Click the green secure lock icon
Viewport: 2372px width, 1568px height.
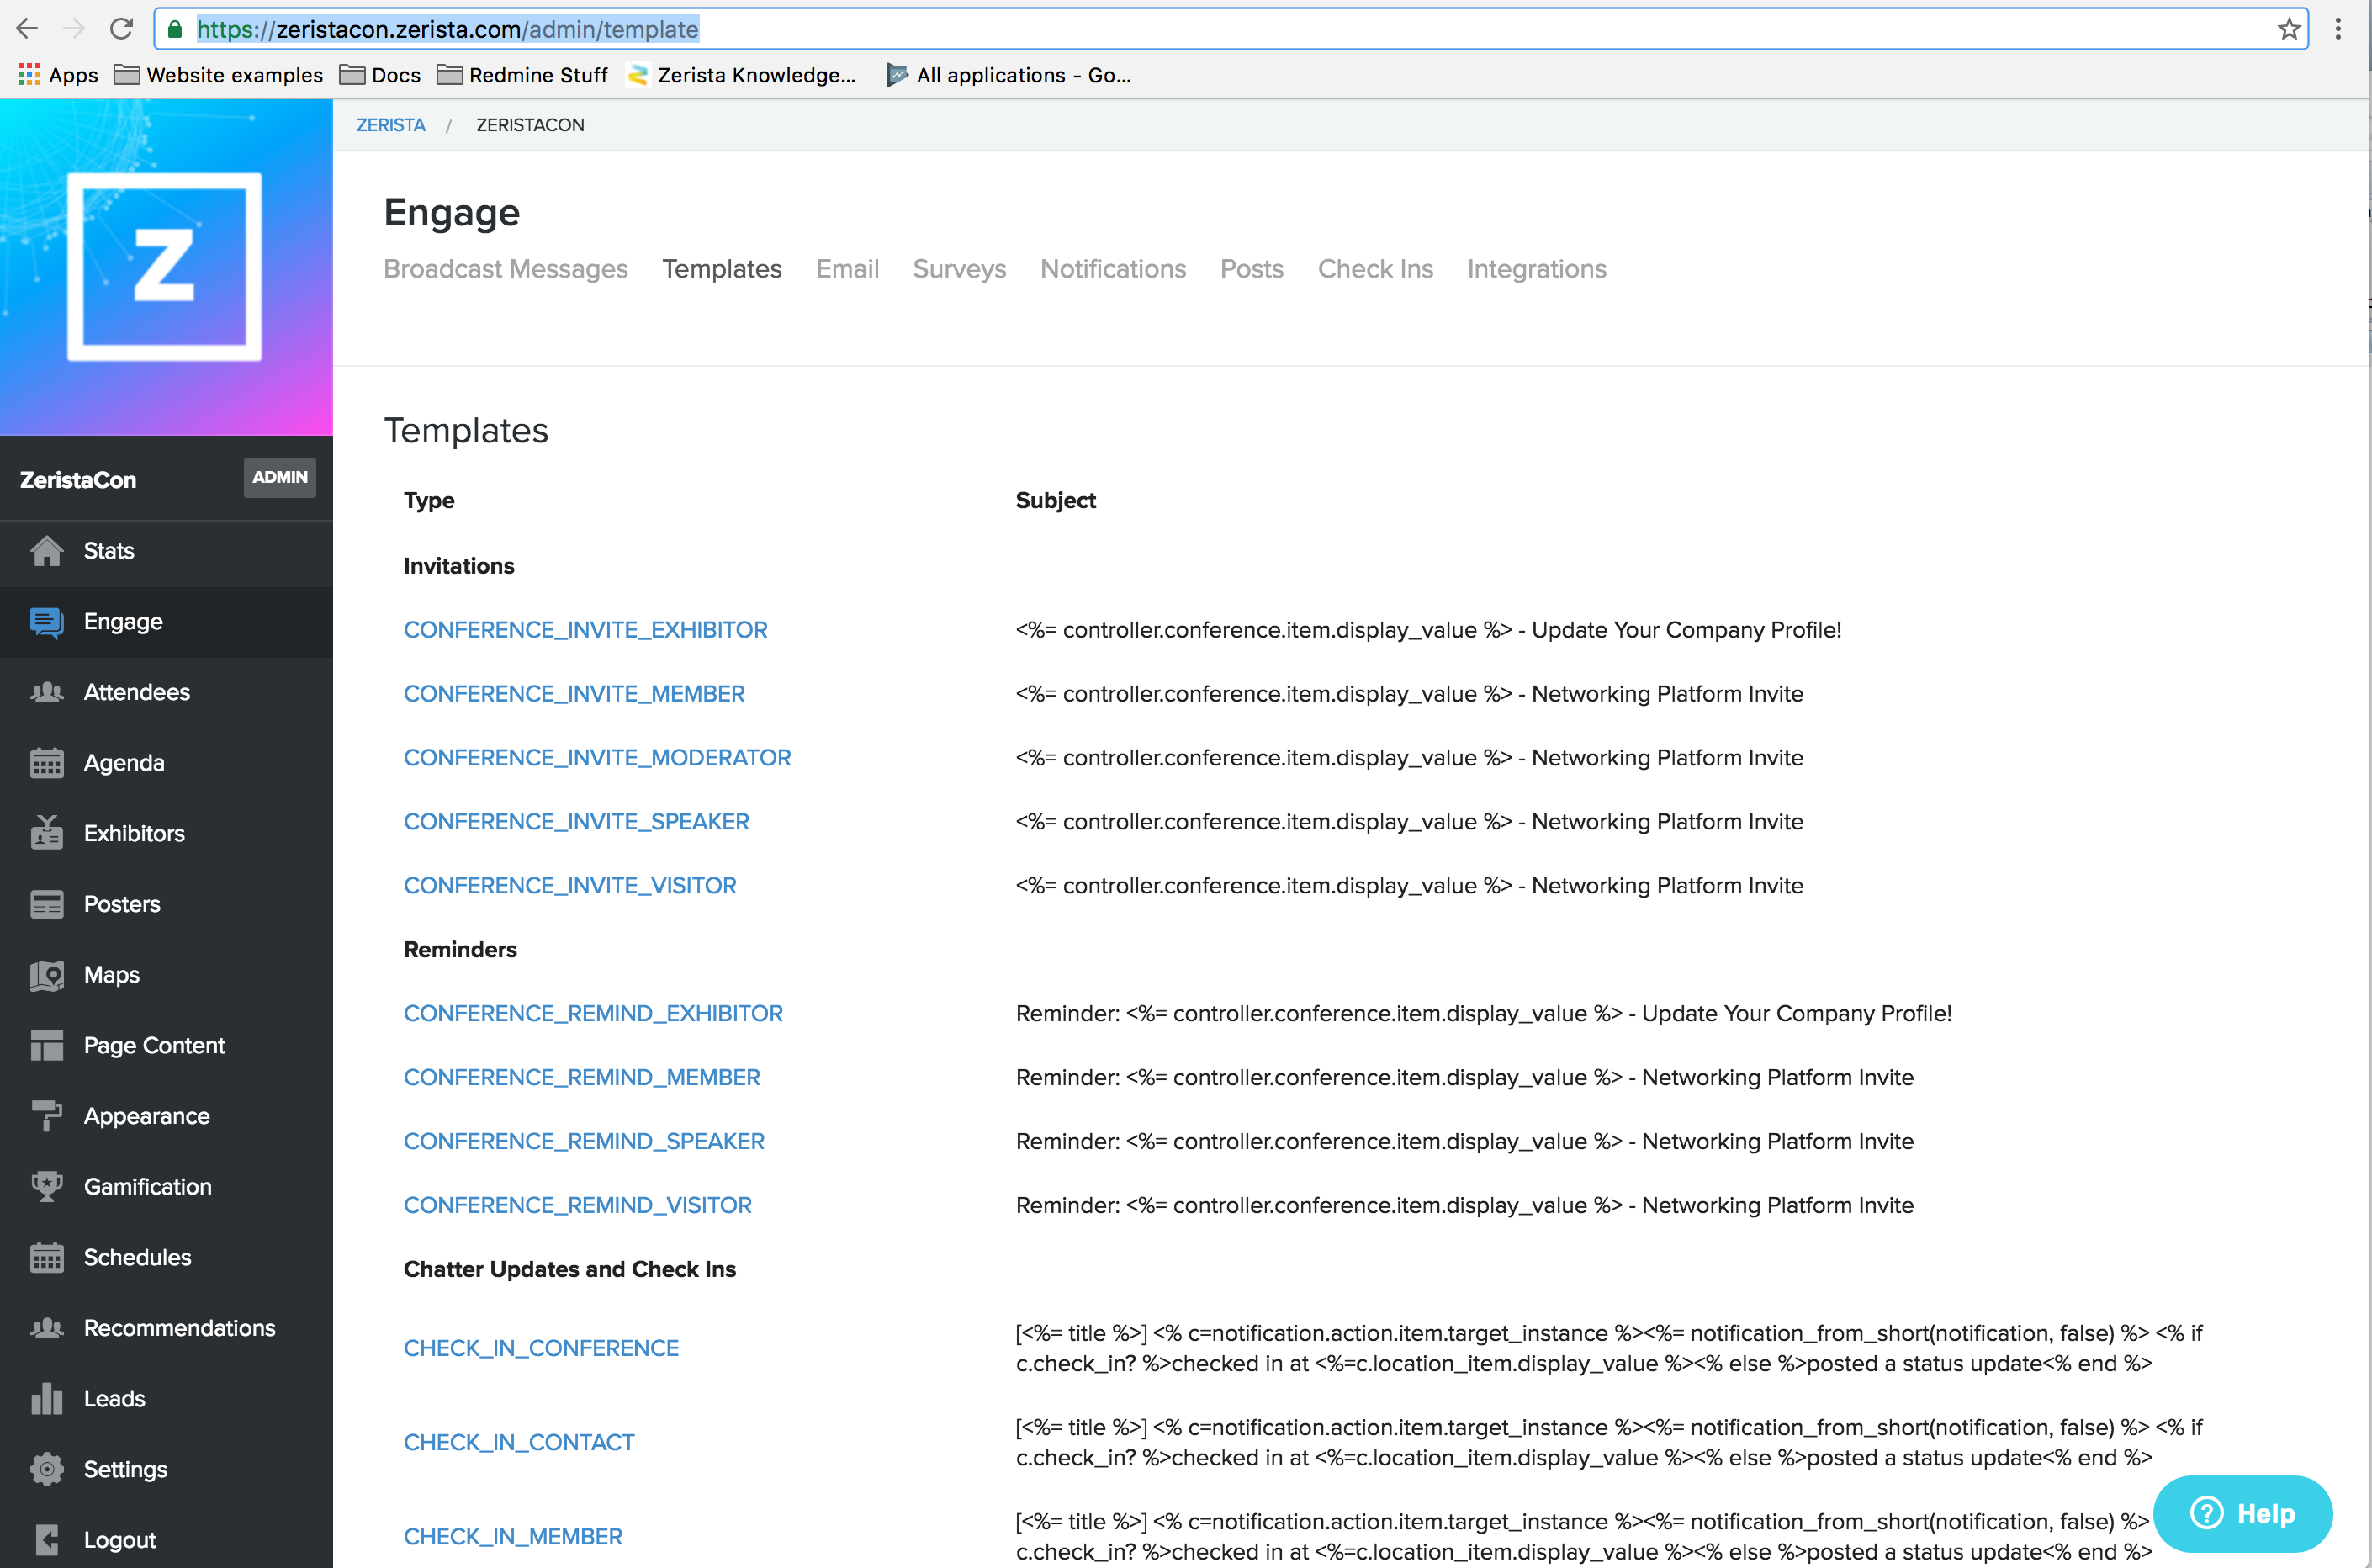pos(175,29)
